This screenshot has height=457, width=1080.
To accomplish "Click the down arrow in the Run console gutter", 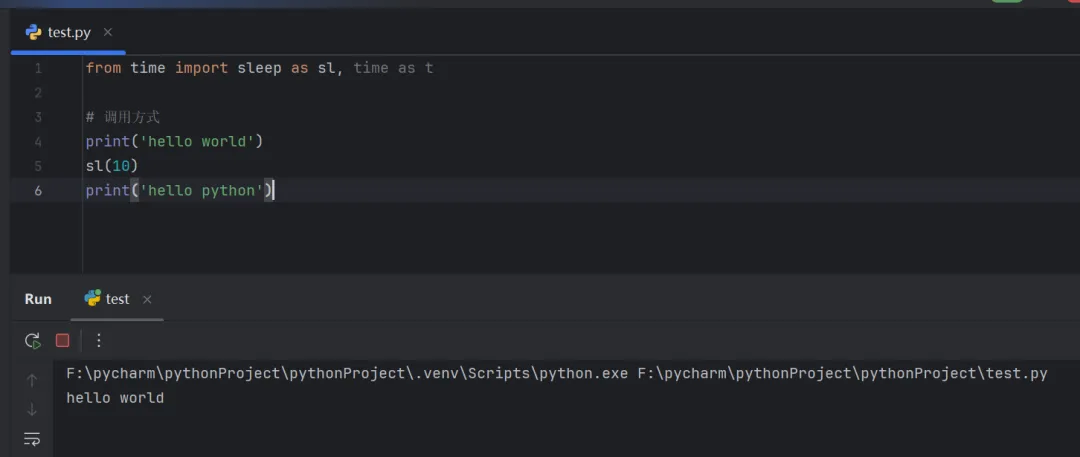I will coord(32,409).
